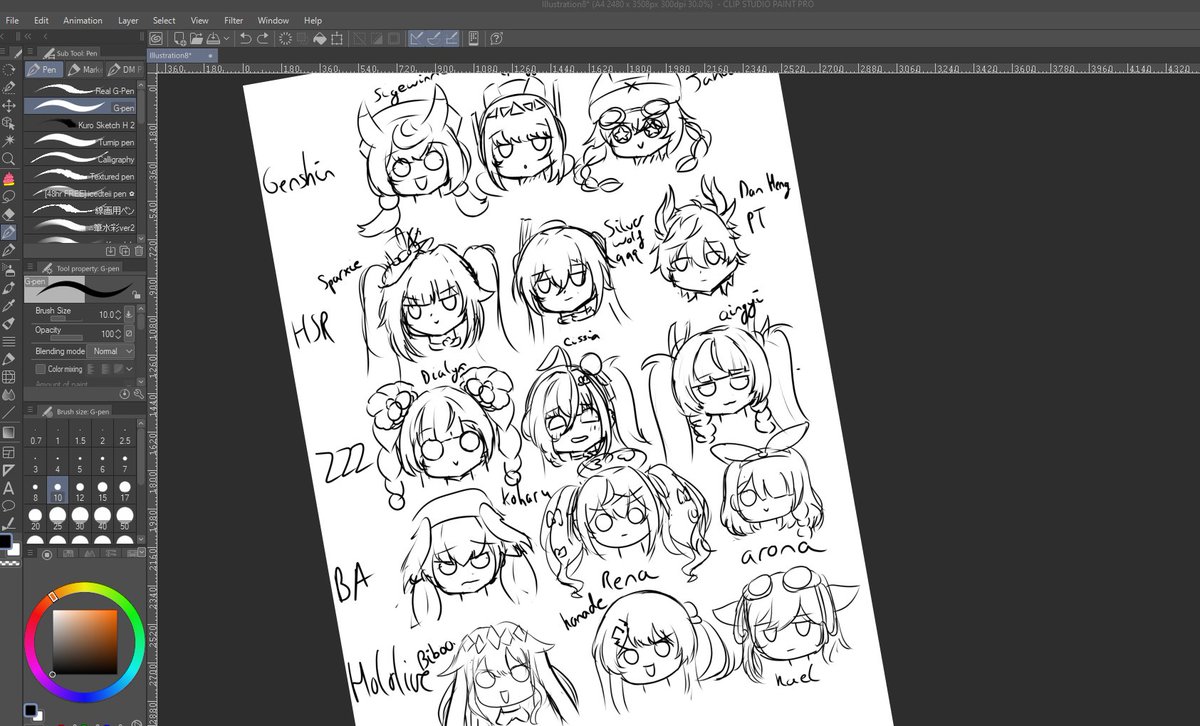Select the straight Line figure tool

coord(8,412)
